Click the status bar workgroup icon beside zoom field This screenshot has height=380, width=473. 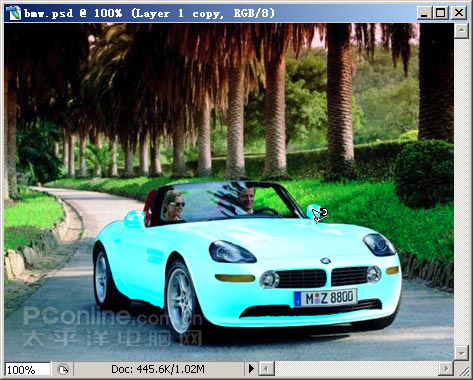coord(63,369)
